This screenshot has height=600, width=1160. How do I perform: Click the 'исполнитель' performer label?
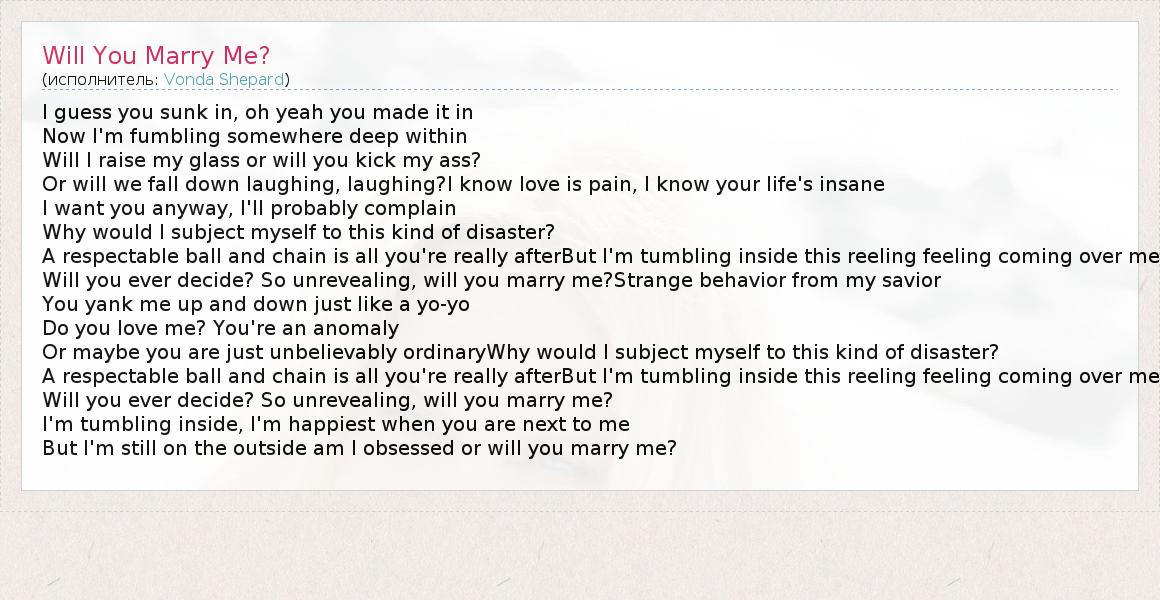coord(101,79)
